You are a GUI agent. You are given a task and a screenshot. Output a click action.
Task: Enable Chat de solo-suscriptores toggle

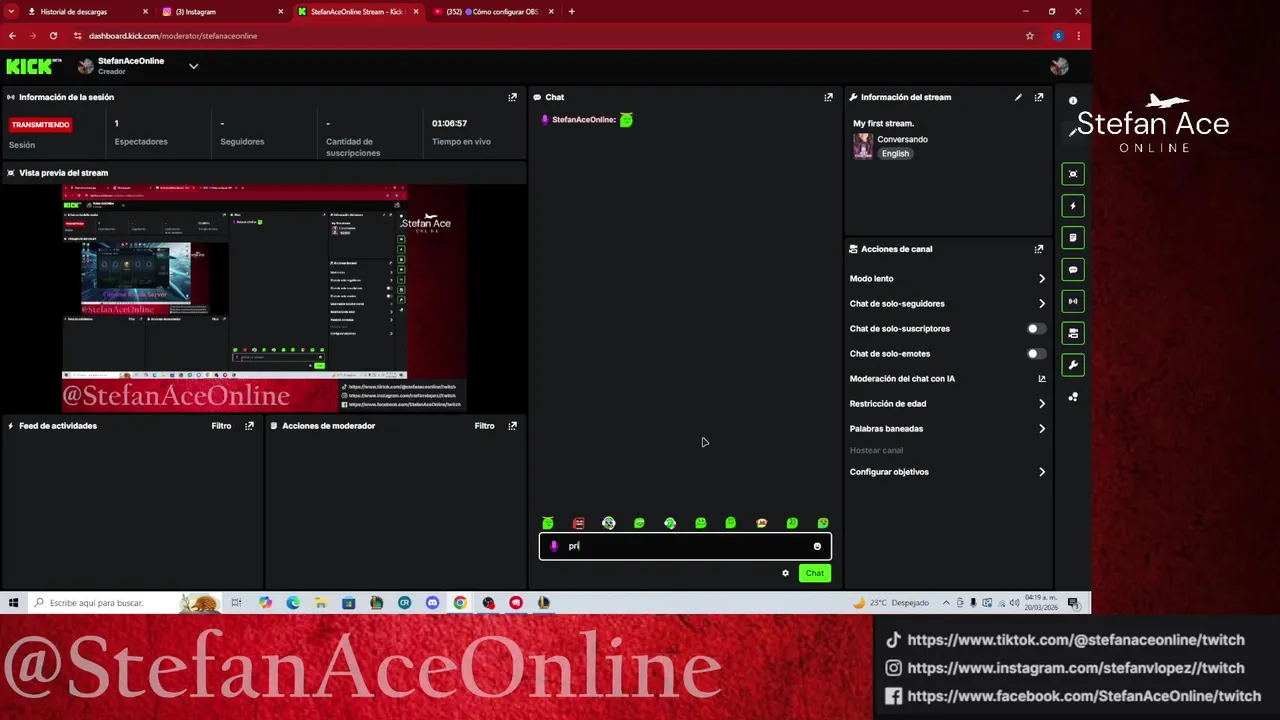[1036, 329]
